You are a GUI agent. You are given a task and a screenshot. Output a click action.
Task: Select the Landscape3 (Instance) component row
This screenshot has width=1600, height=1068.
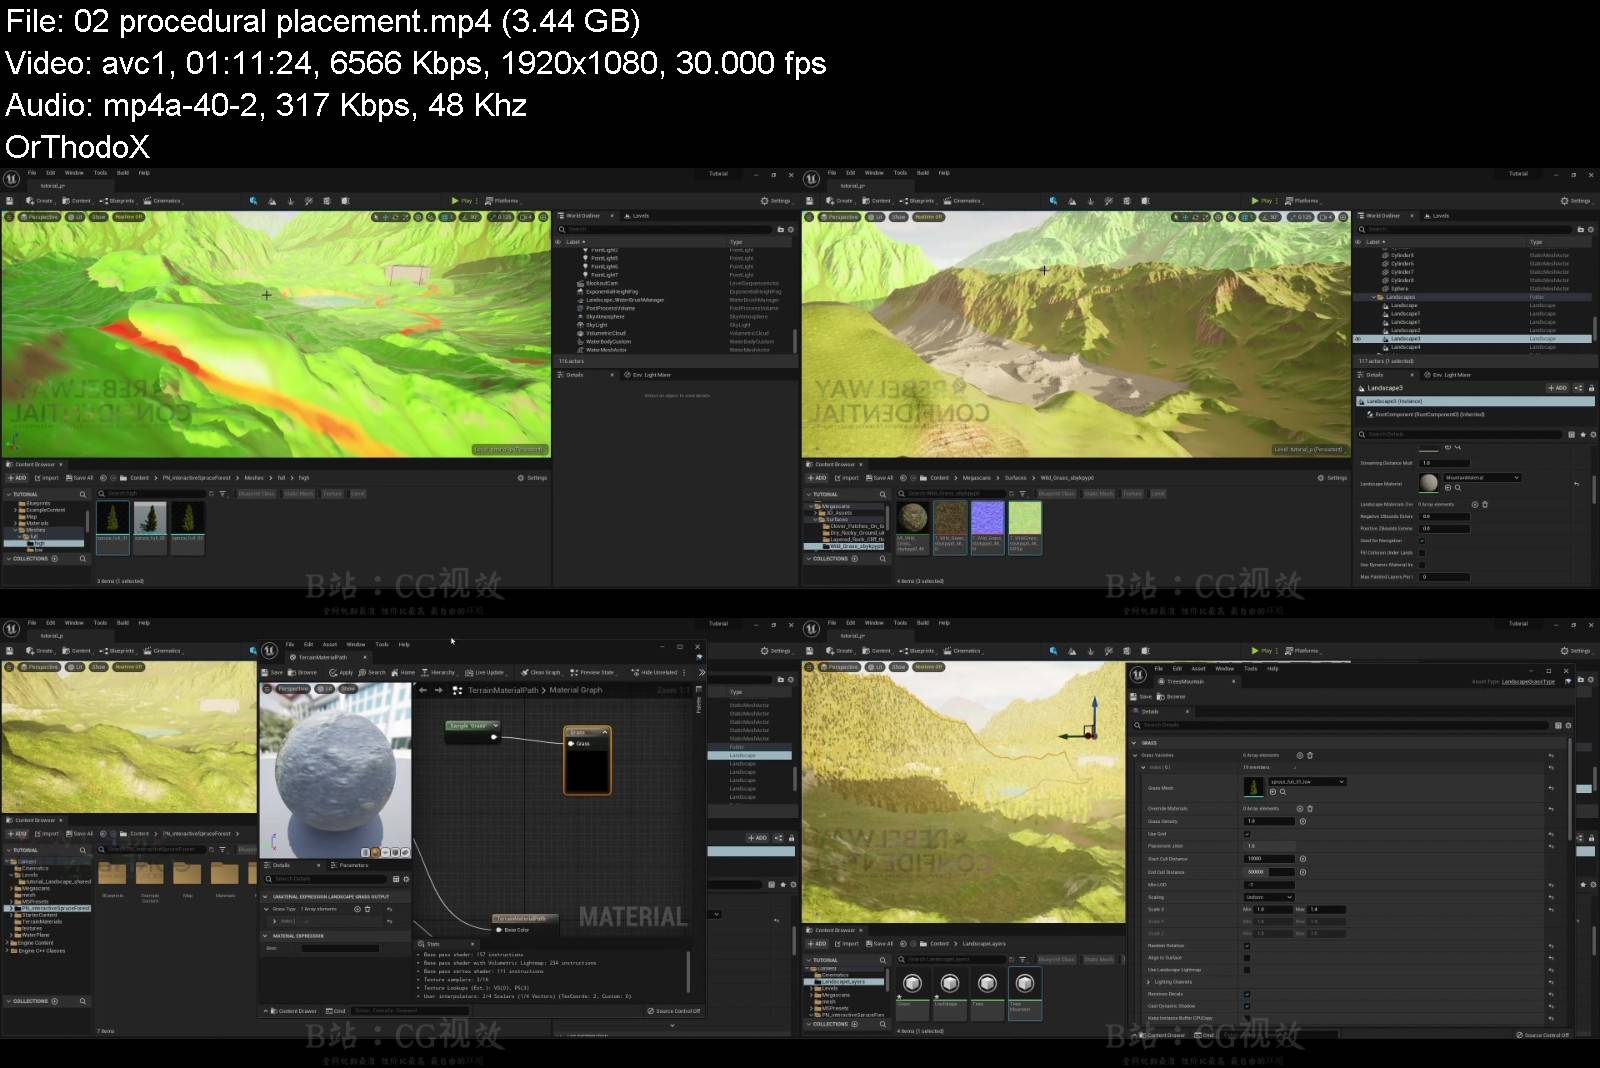click(x=1475, y=401)
